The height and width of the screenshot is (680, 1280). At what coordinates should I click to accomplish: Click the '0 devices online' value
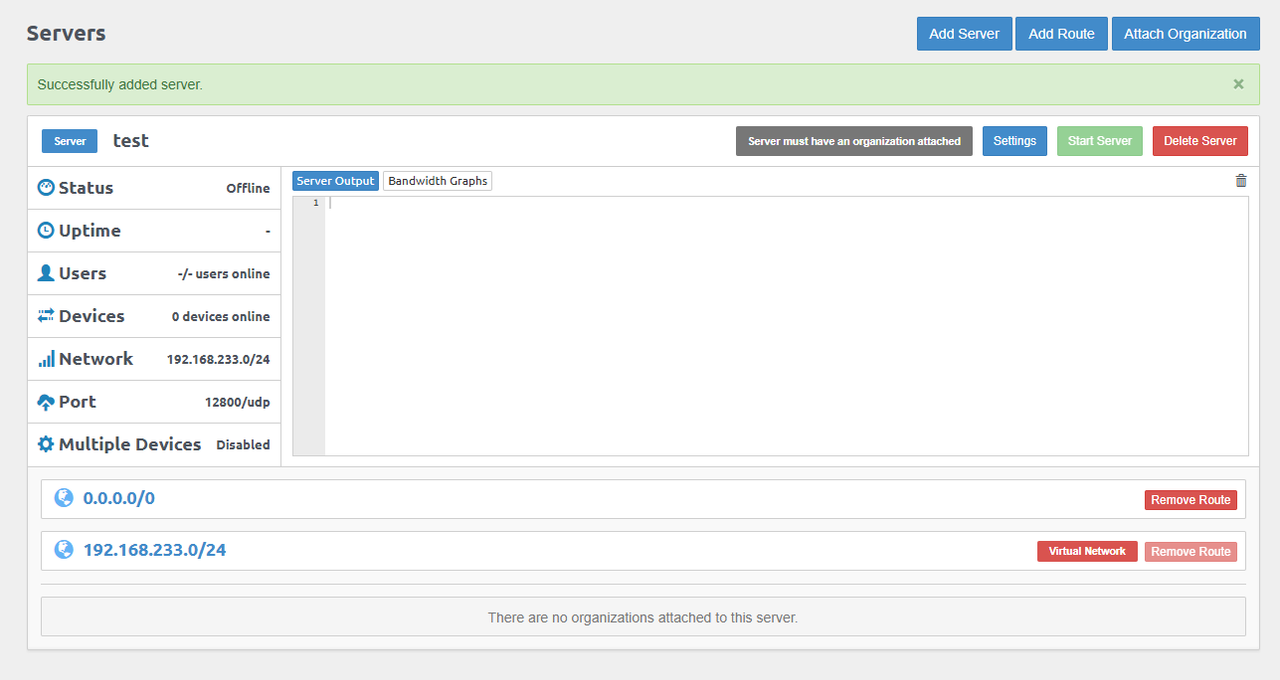221,316
